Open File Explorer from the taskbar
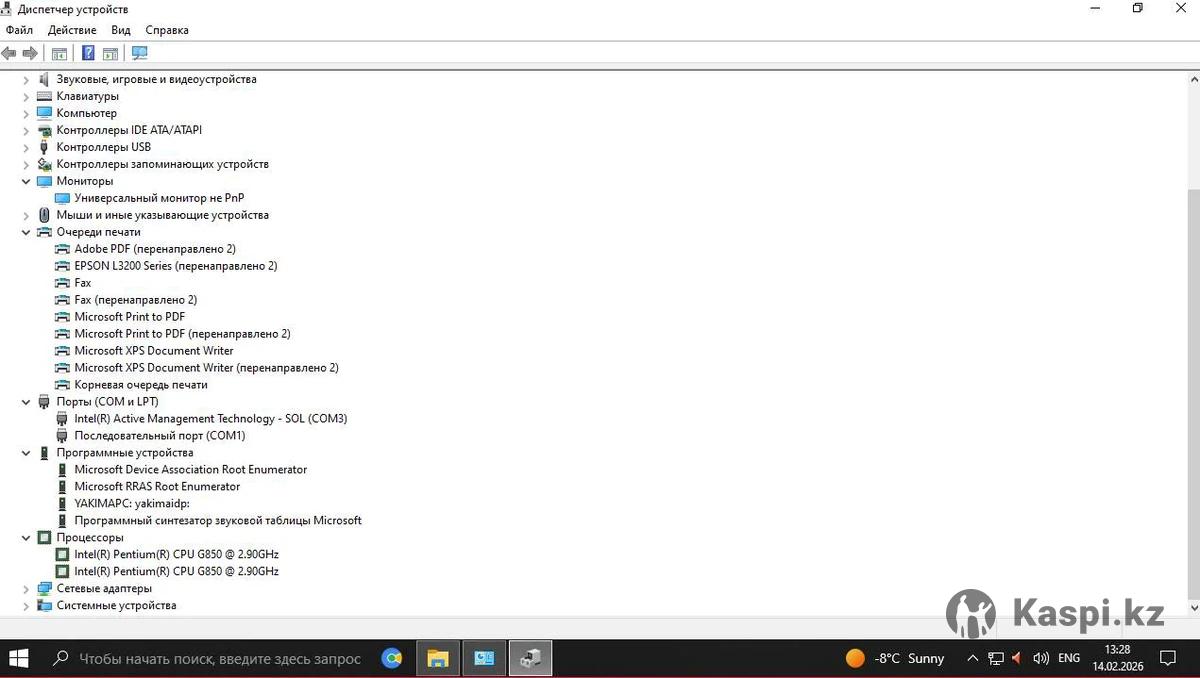 click(x=437, y=658)
